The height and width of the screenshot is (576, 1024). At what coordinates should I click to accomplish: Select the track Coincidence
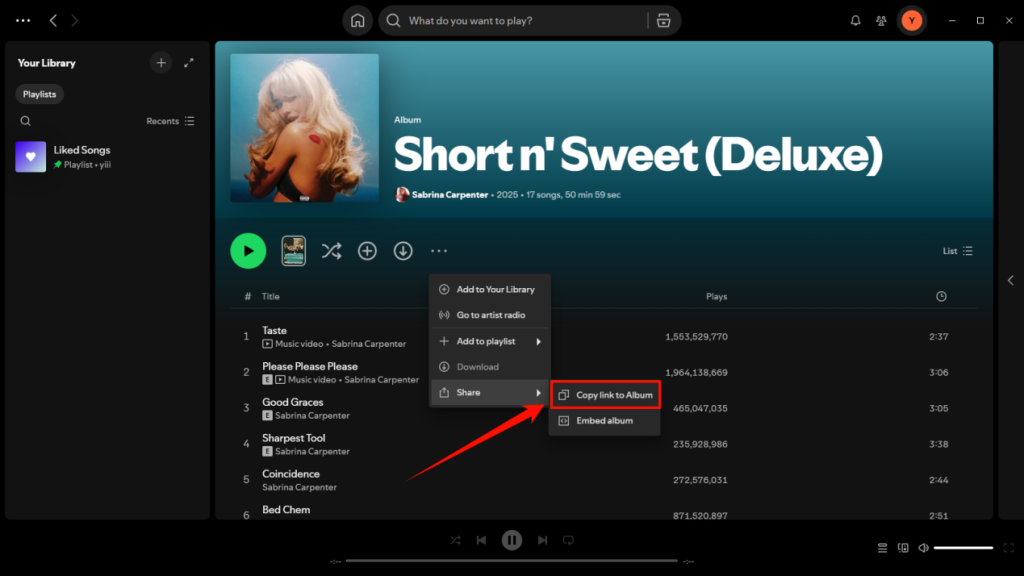(x=291, y=474)
